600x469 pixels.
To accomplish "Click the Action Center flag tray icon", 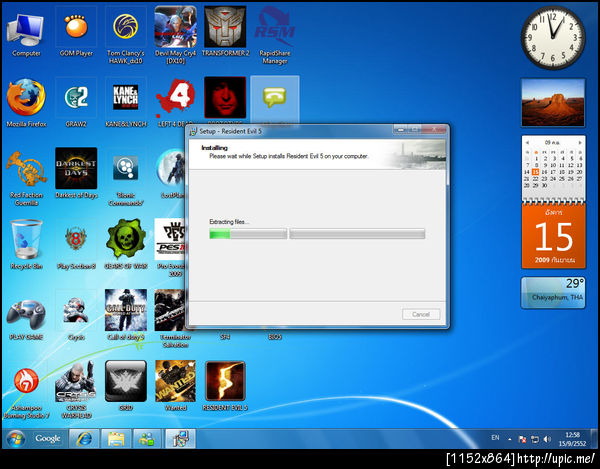I will click(522, 440).
